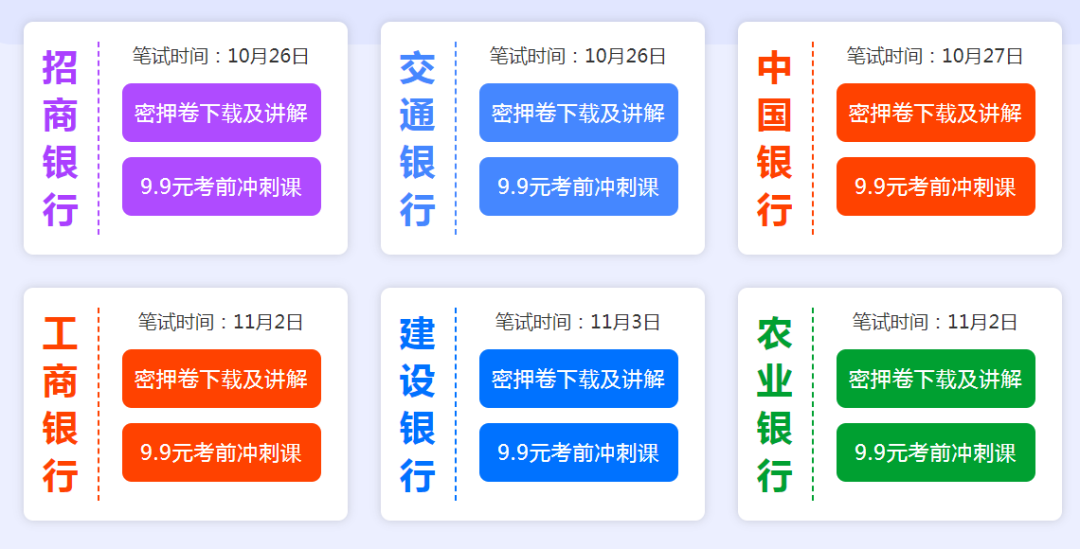Click the 交通银行 blue title
The height and width of the screenshot is (549, 1080).
[417, 138]
